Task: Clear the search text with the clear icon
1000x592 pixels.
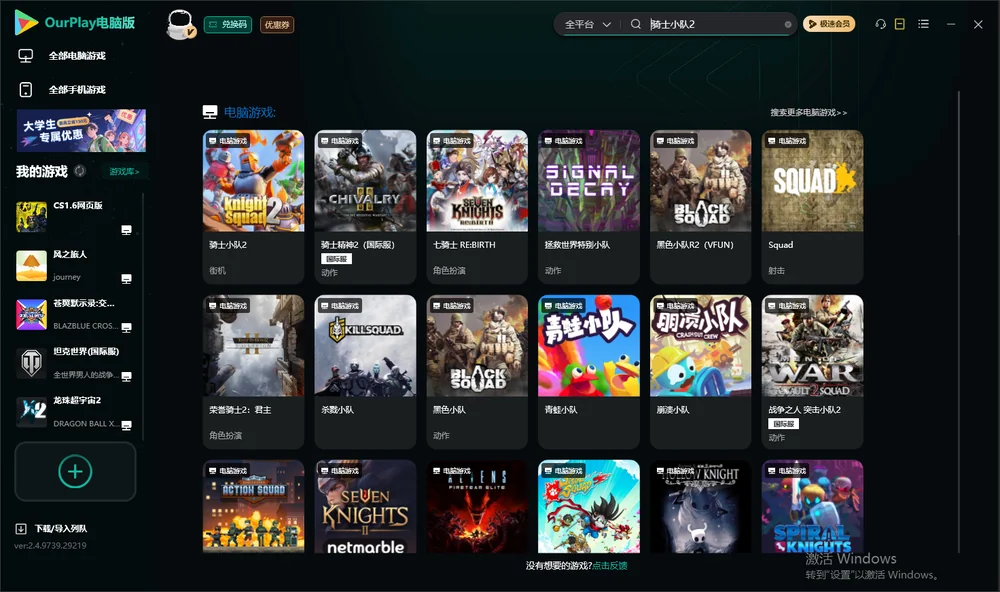Action: point(788,24)
